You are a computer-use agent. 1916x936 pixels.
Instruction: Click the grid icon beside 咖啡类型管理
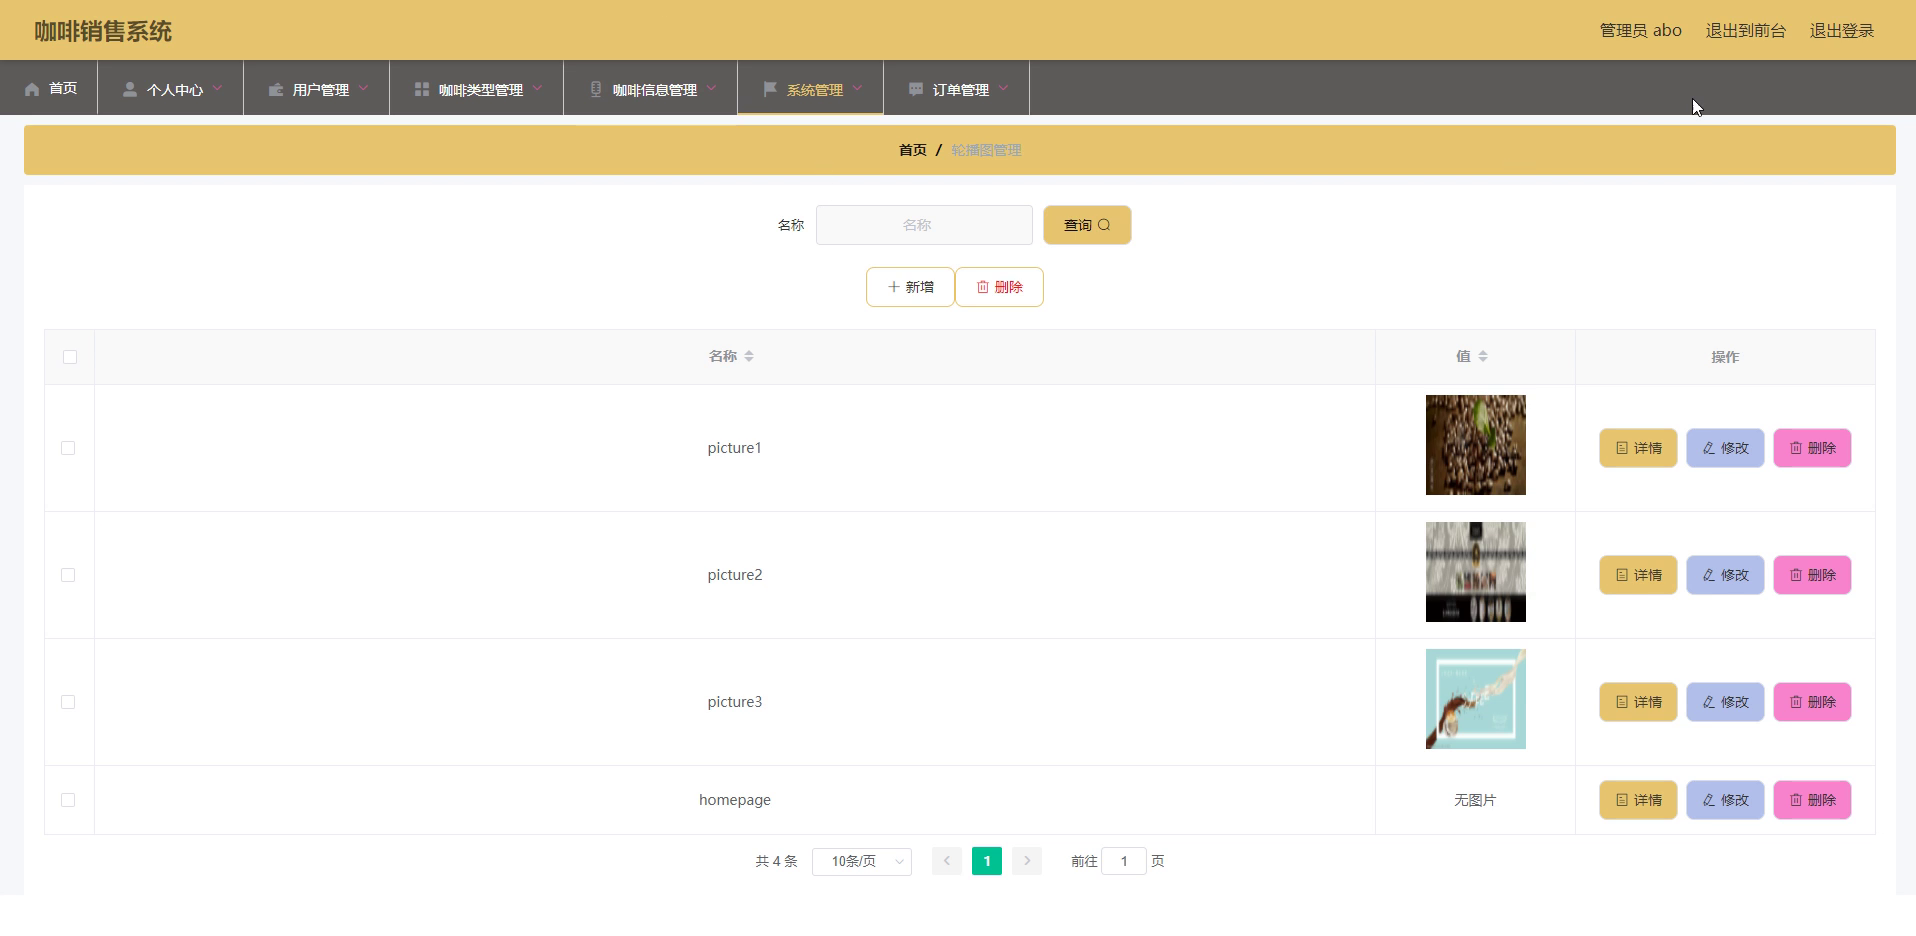click(x=422, y=89)
